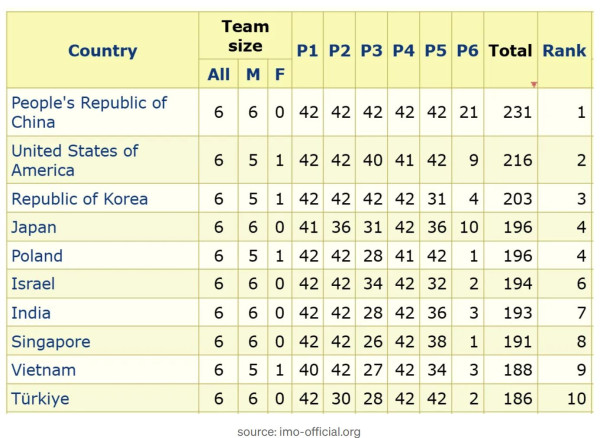Open People's Republic of China link
Viewport: 600px width, 438px height.
pyautogui.click(x=89, y=112)
